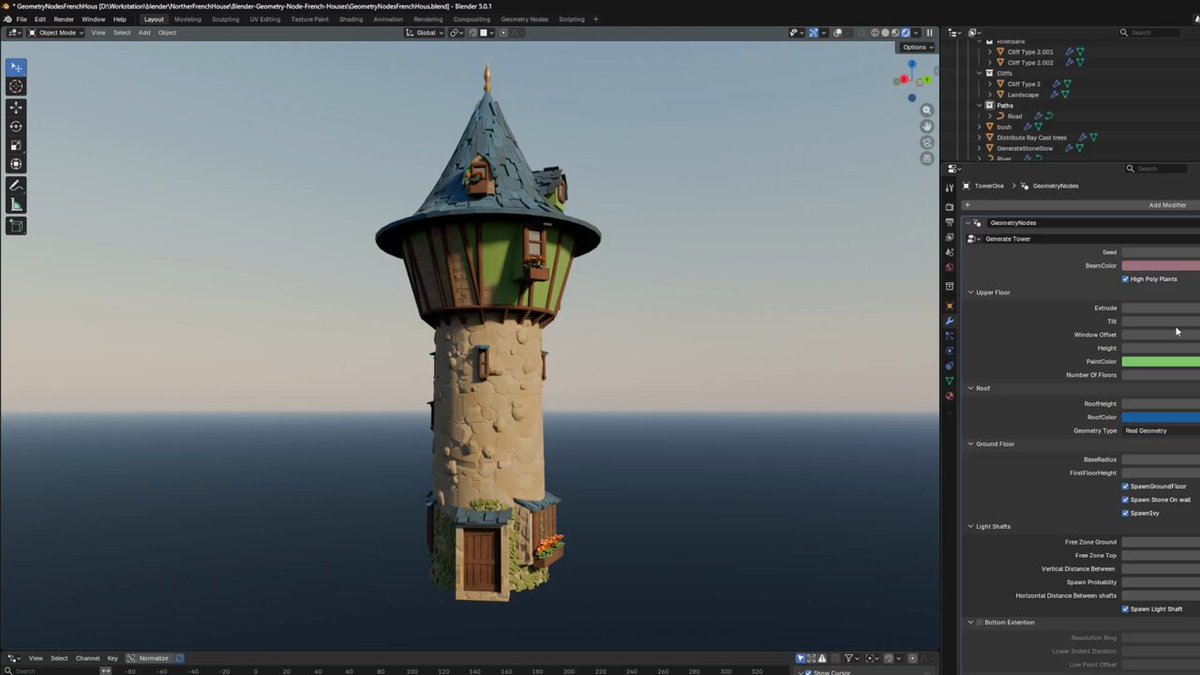The height and width of the screenshot is (675, 1200).
Task: Open the Render menu
Action: (x=63, y=19)
